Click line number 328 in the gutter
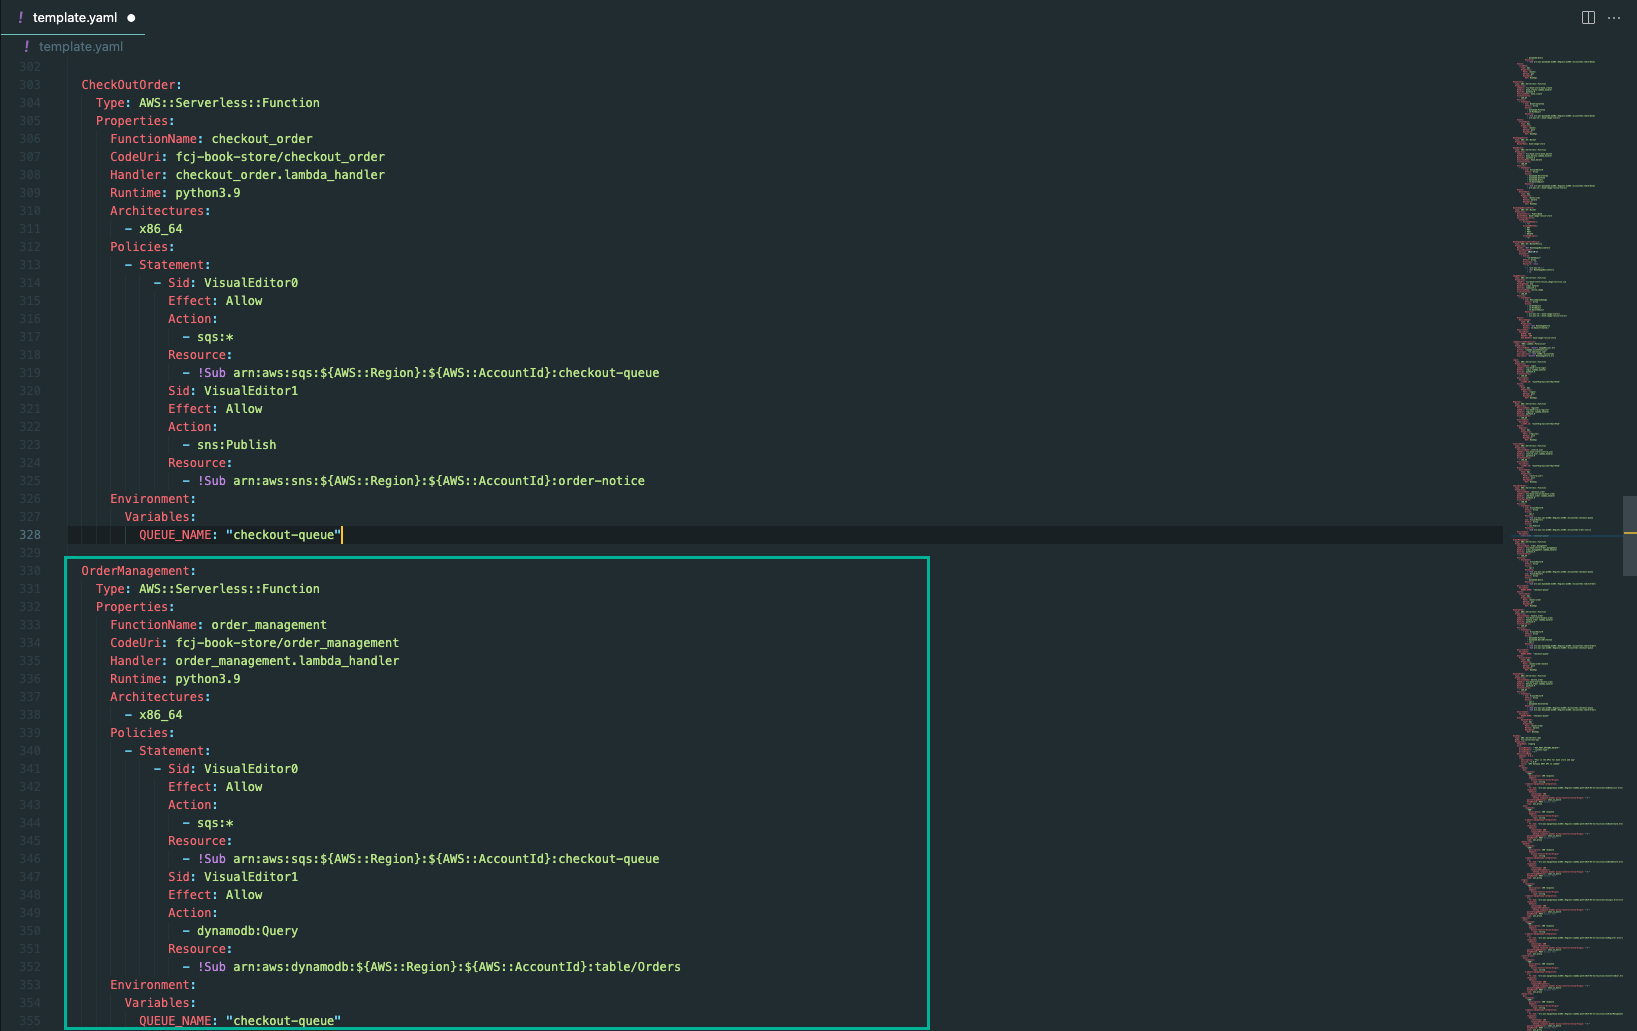The image size is (1637, 1031). click(x=30, y=535)
